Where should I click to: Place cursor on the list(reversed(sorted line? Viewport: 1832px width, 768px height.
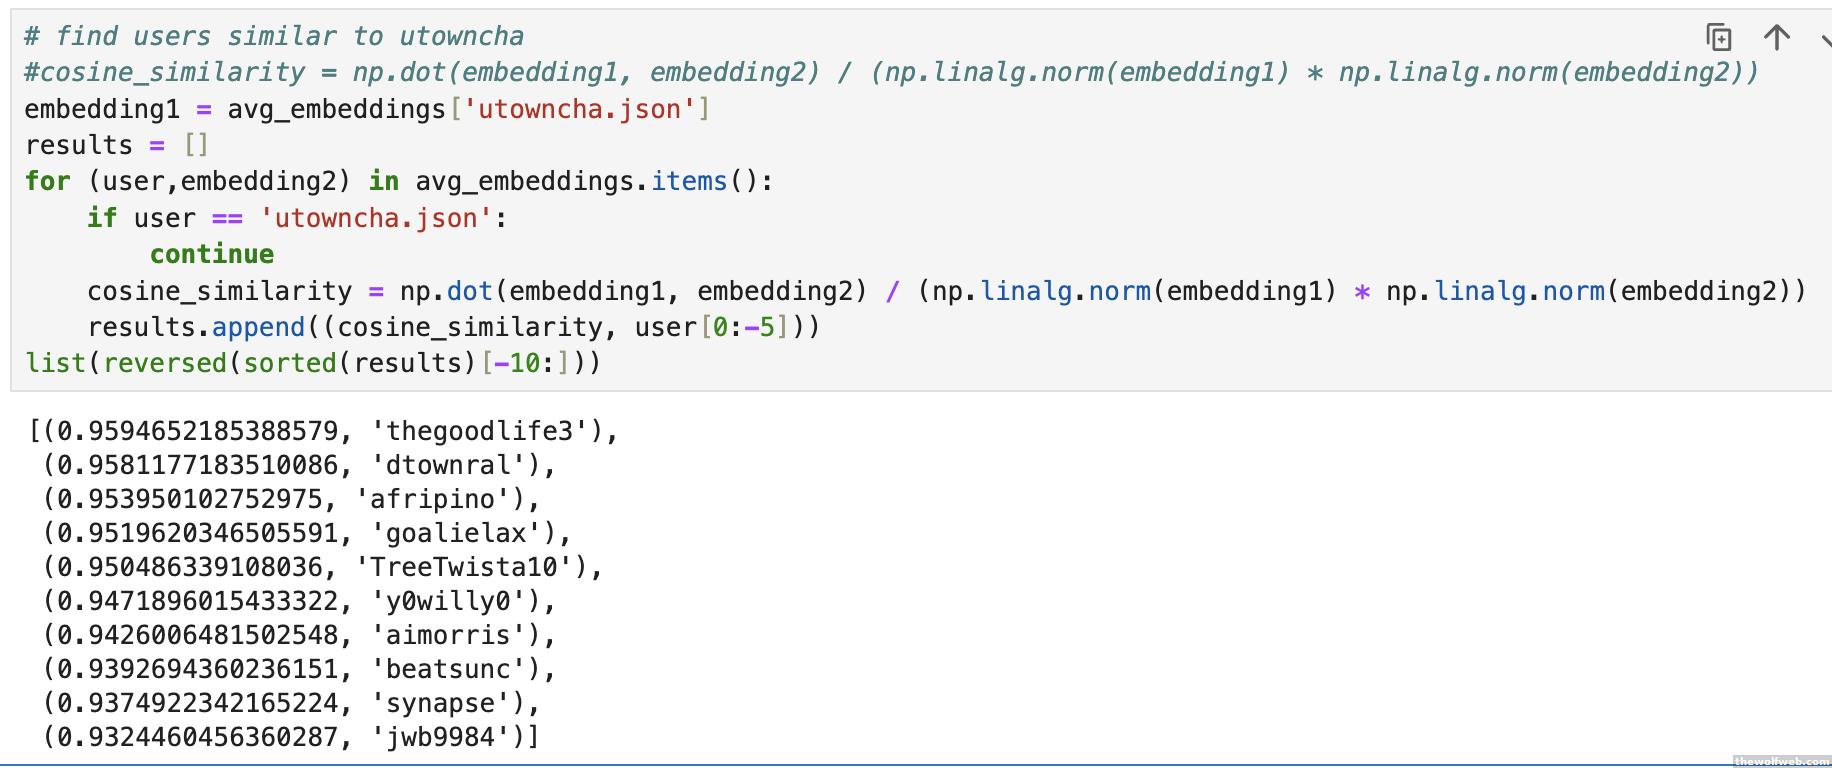coord(312,363)
